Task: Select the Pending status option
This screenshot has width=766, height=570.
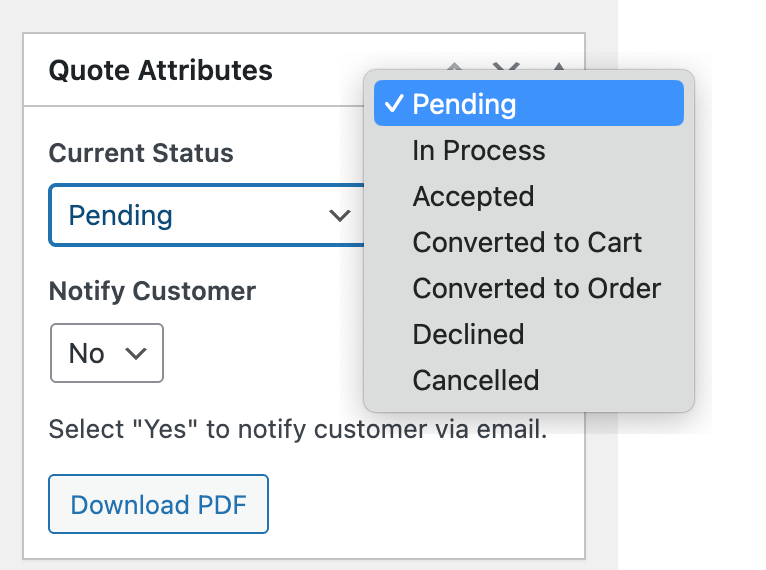Action: click(464, 104)
